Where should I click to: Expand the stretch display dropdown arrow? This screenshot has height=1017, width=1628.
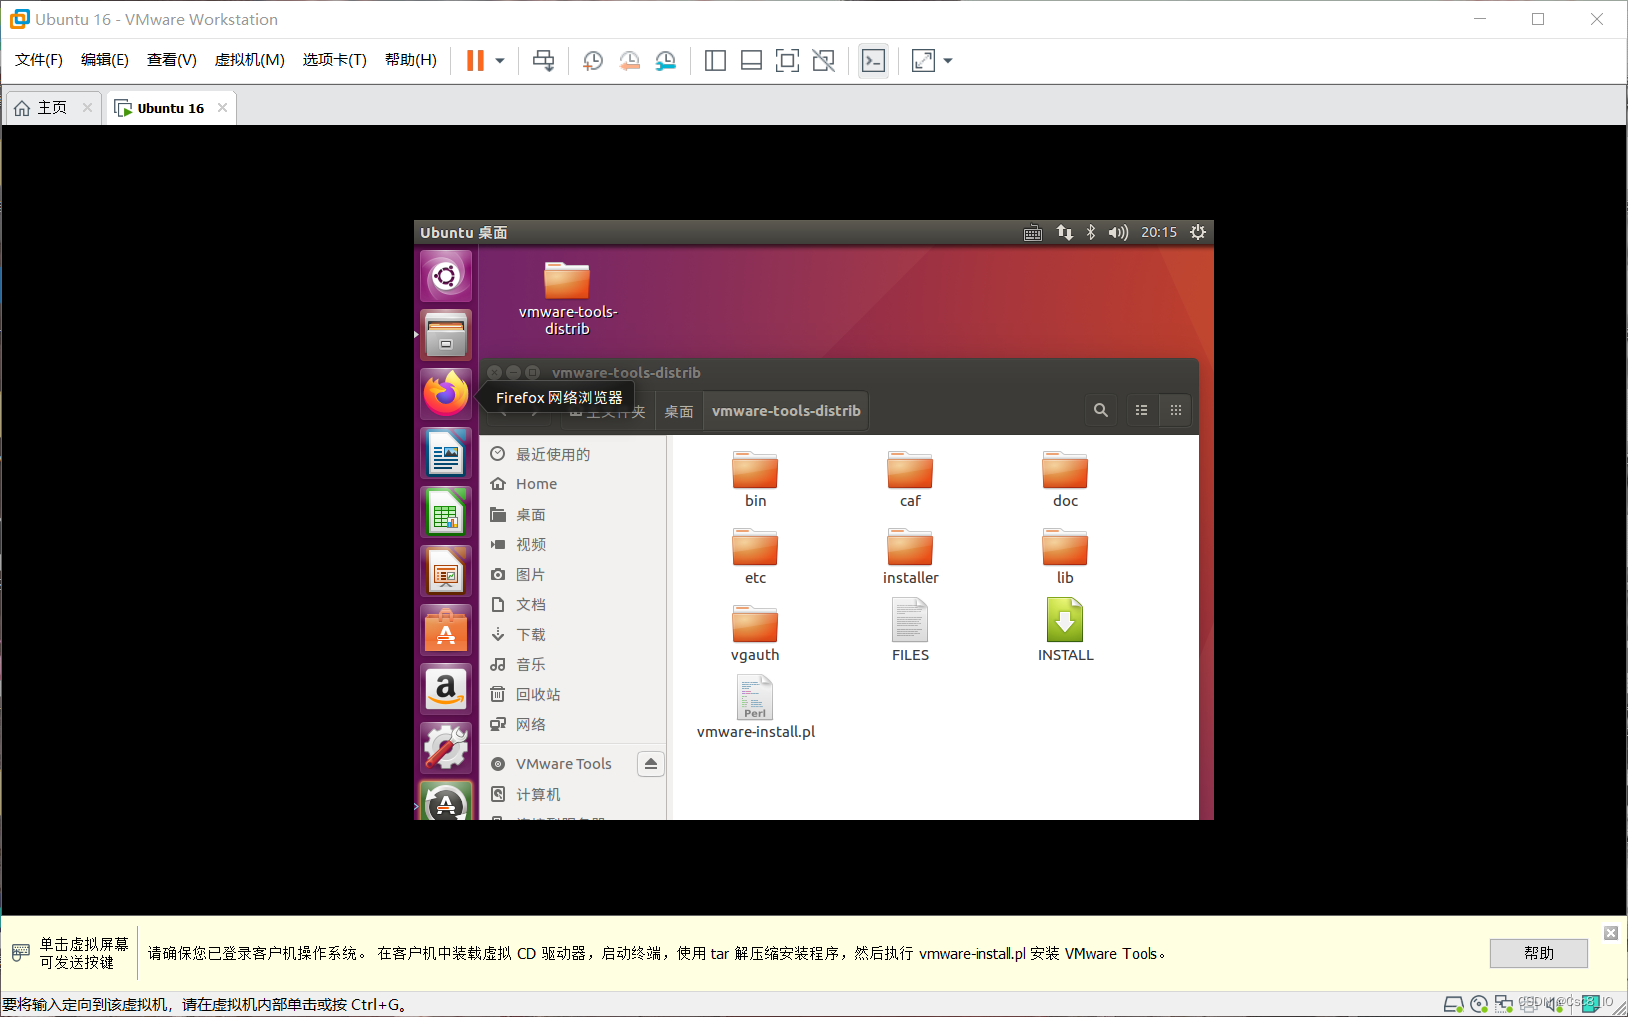tap(948, 61)
